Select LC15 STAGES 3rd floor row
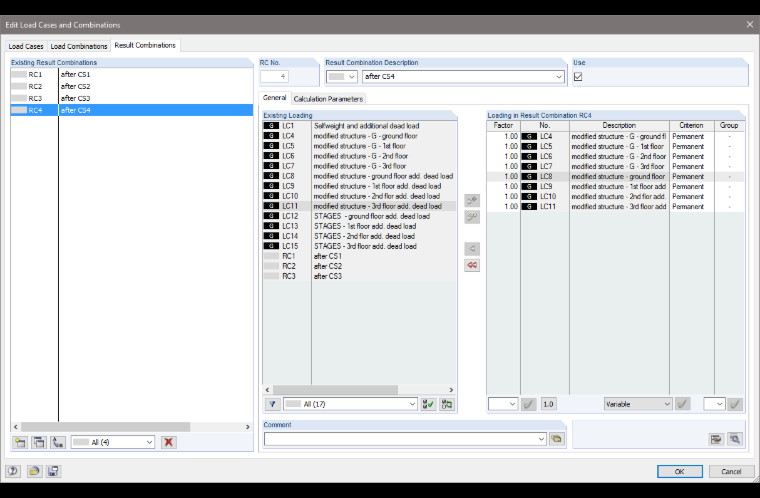The width and height of the screenshot is (760, 498). 359,246
